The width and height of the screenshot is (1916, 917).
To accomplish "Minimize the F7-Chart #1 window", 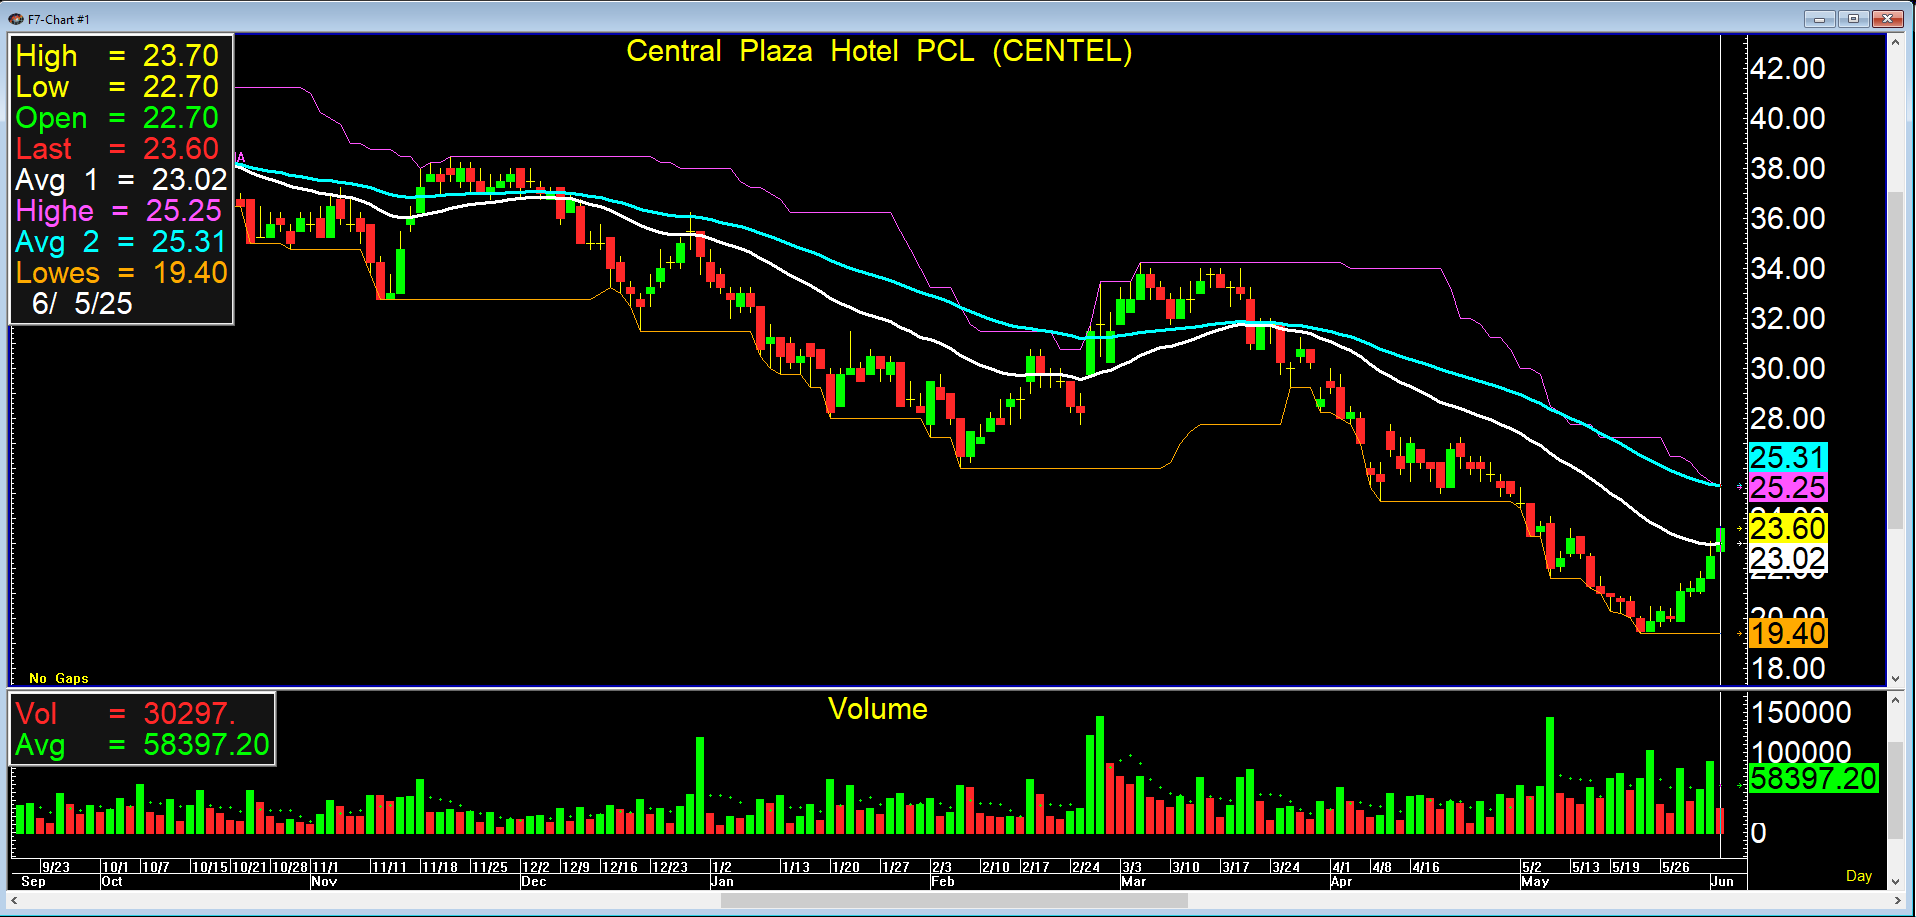I will point(1819,19).
